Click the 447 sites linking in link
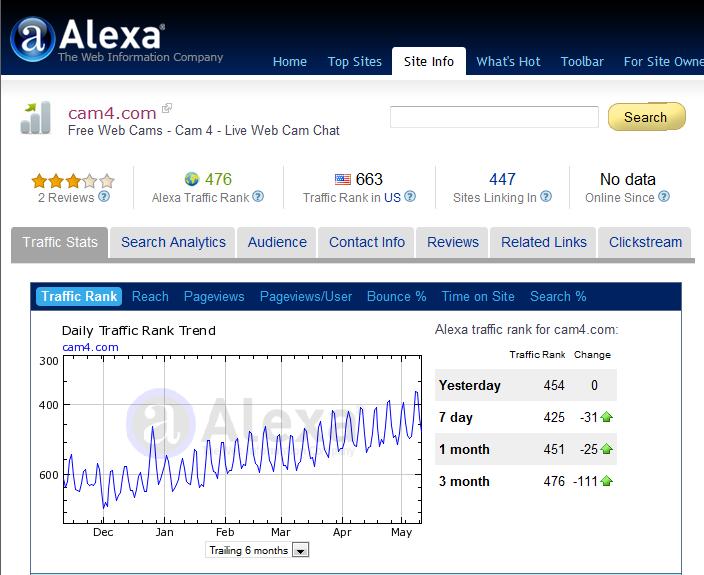This screenshot has width=704, height=575. [502, 179]
